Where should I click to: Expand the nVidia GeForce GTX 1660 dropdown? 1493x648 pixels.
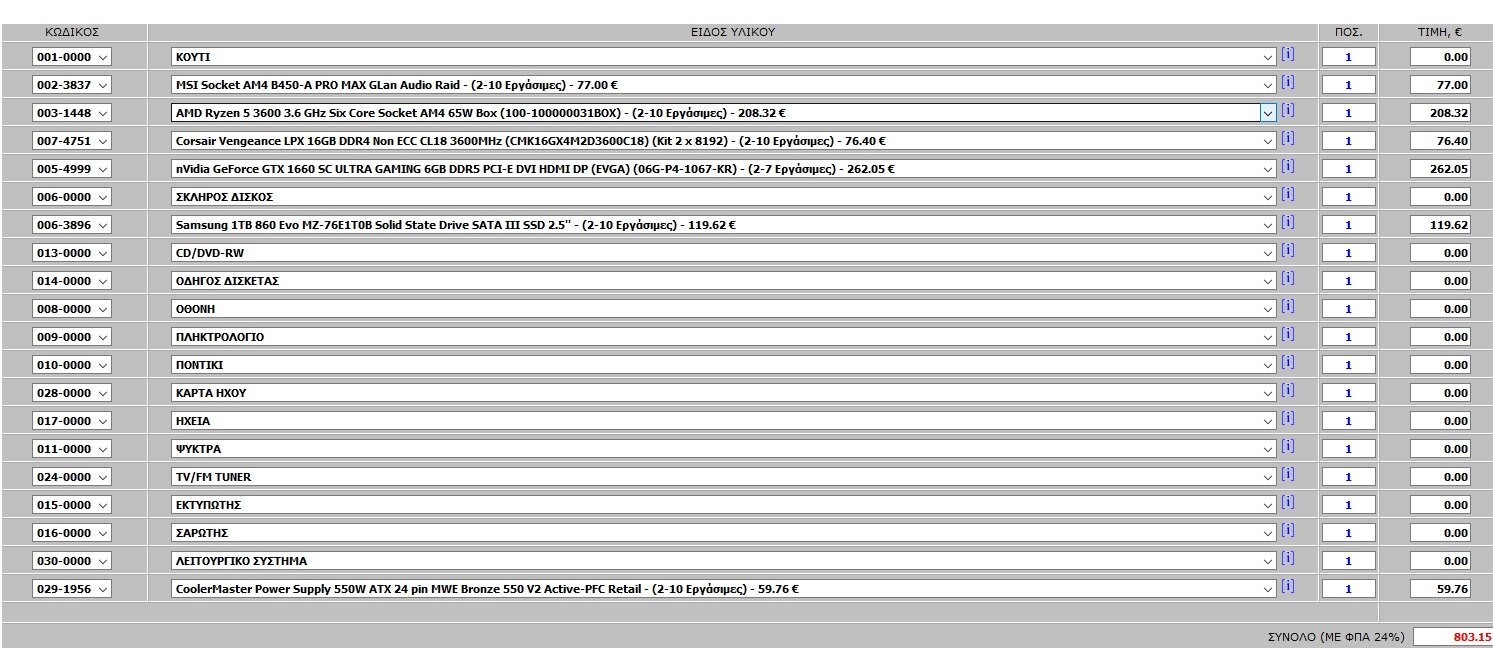(x=724, y=169)
